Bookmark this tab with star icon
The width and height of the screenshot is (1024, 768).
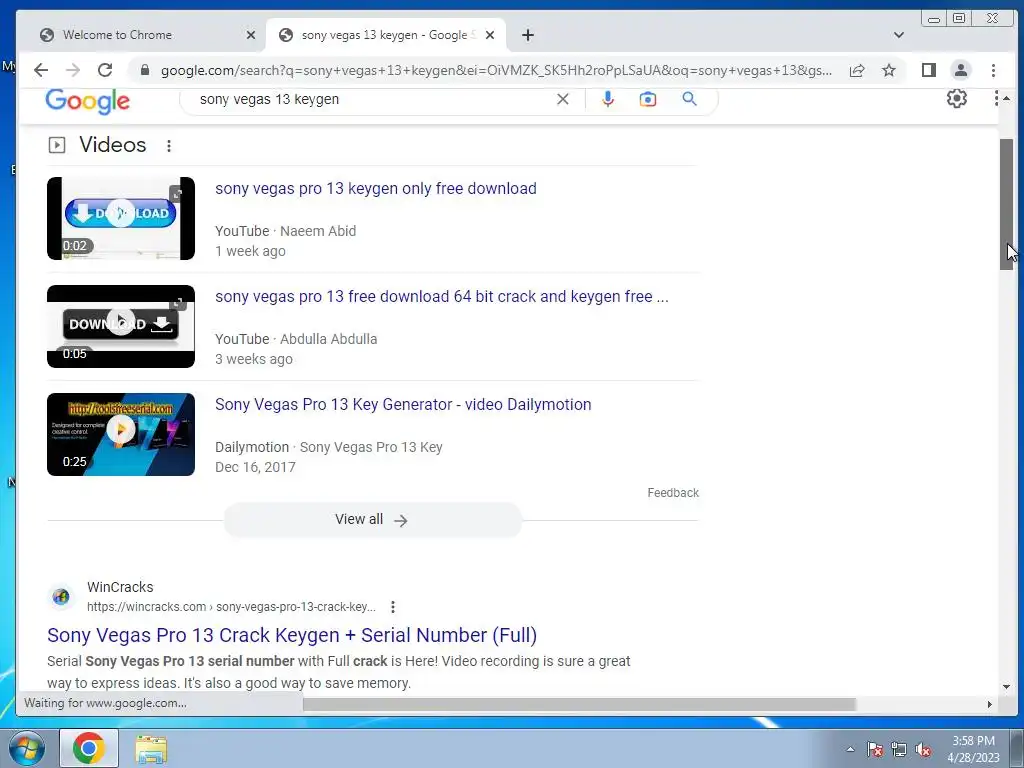(889, 71)
